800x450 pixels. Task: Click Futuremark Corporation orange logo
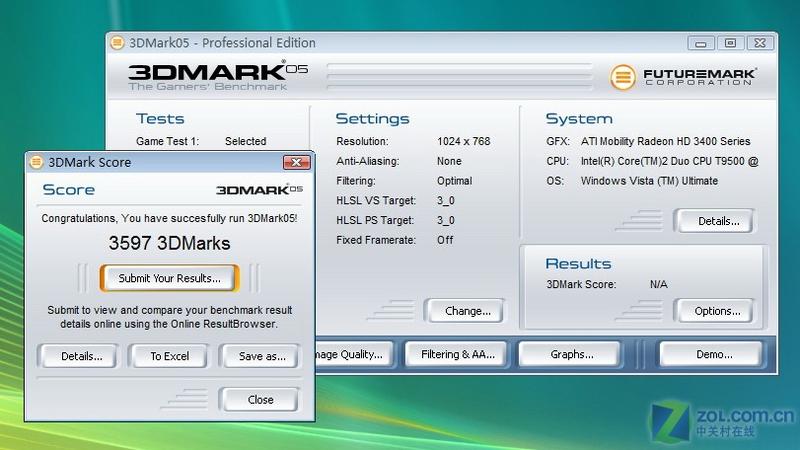(622, 77)
